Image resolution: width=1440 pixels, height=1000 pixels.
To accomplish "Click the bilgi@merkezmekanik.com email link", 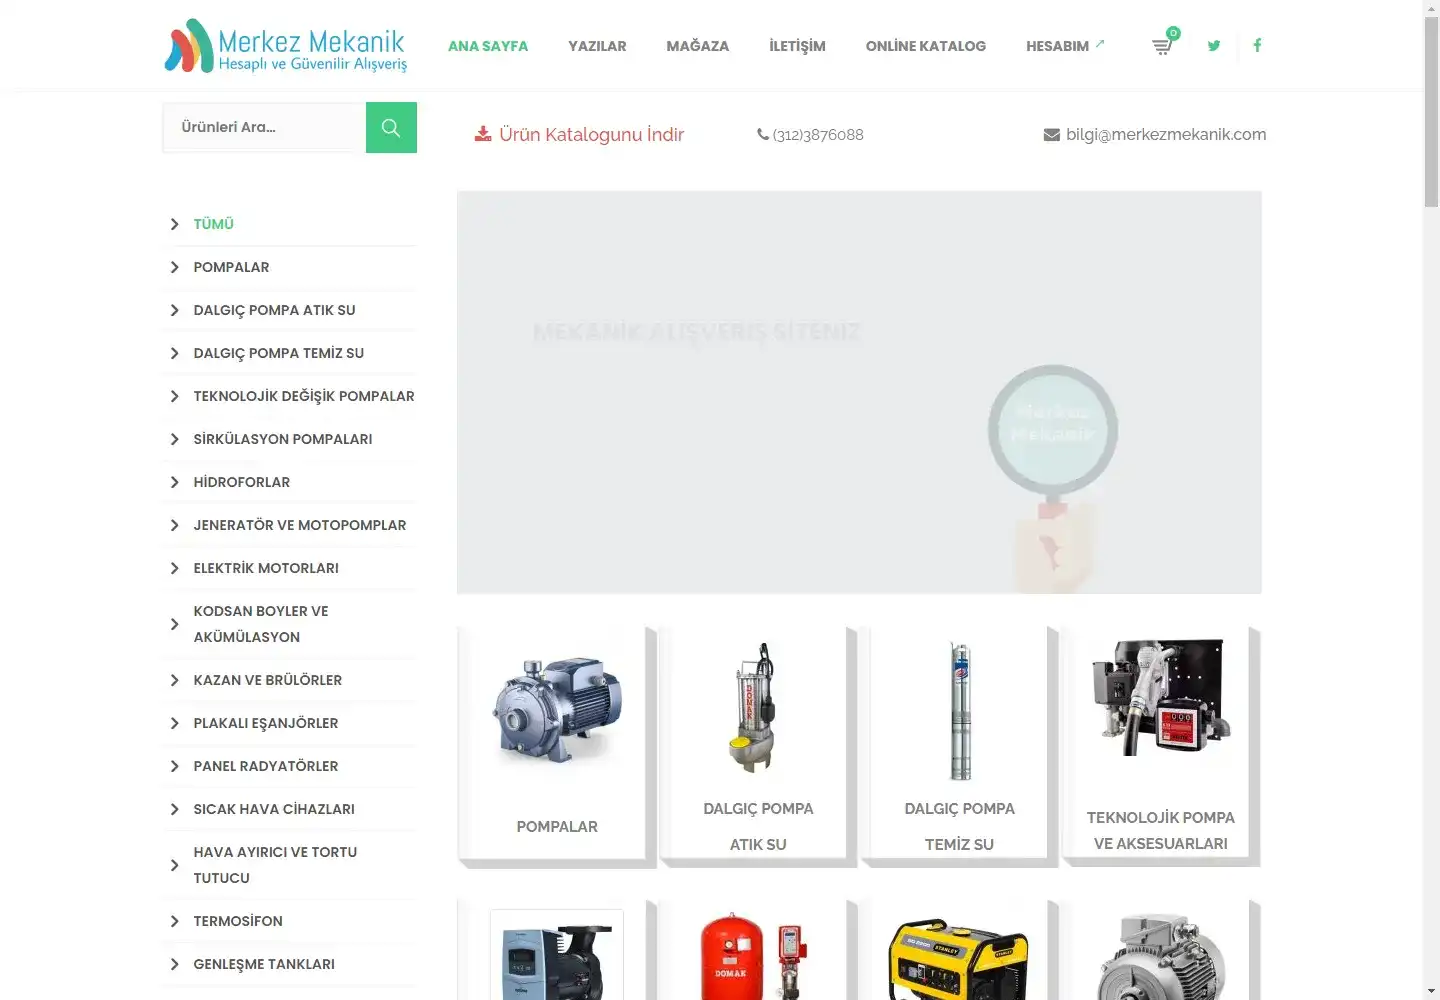I will click(x=1166, y=134).
